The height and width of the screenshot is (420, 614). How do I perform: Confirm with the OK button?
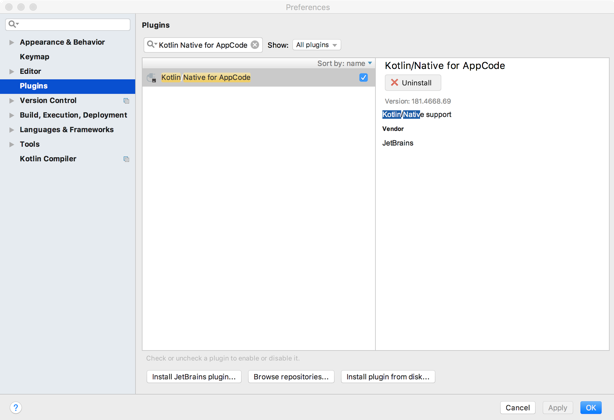click(591, 407)
